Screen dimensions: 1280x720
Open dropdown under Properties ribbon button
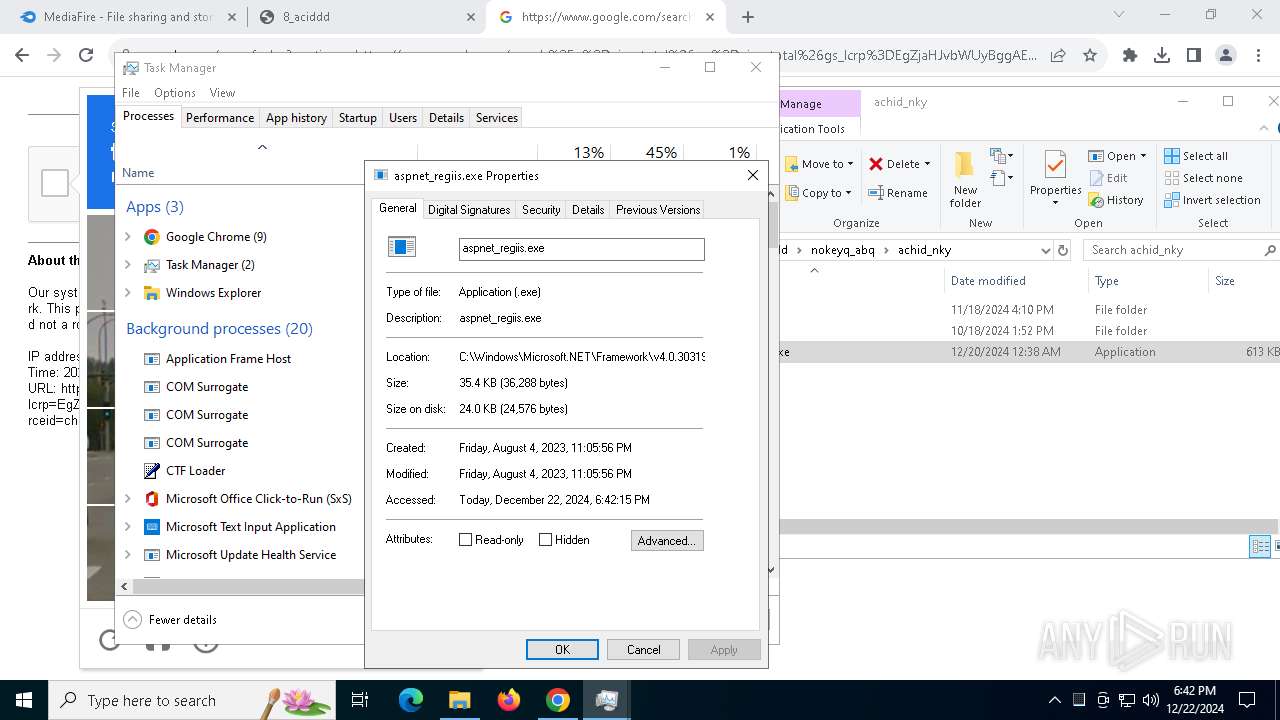[1055, 203]
